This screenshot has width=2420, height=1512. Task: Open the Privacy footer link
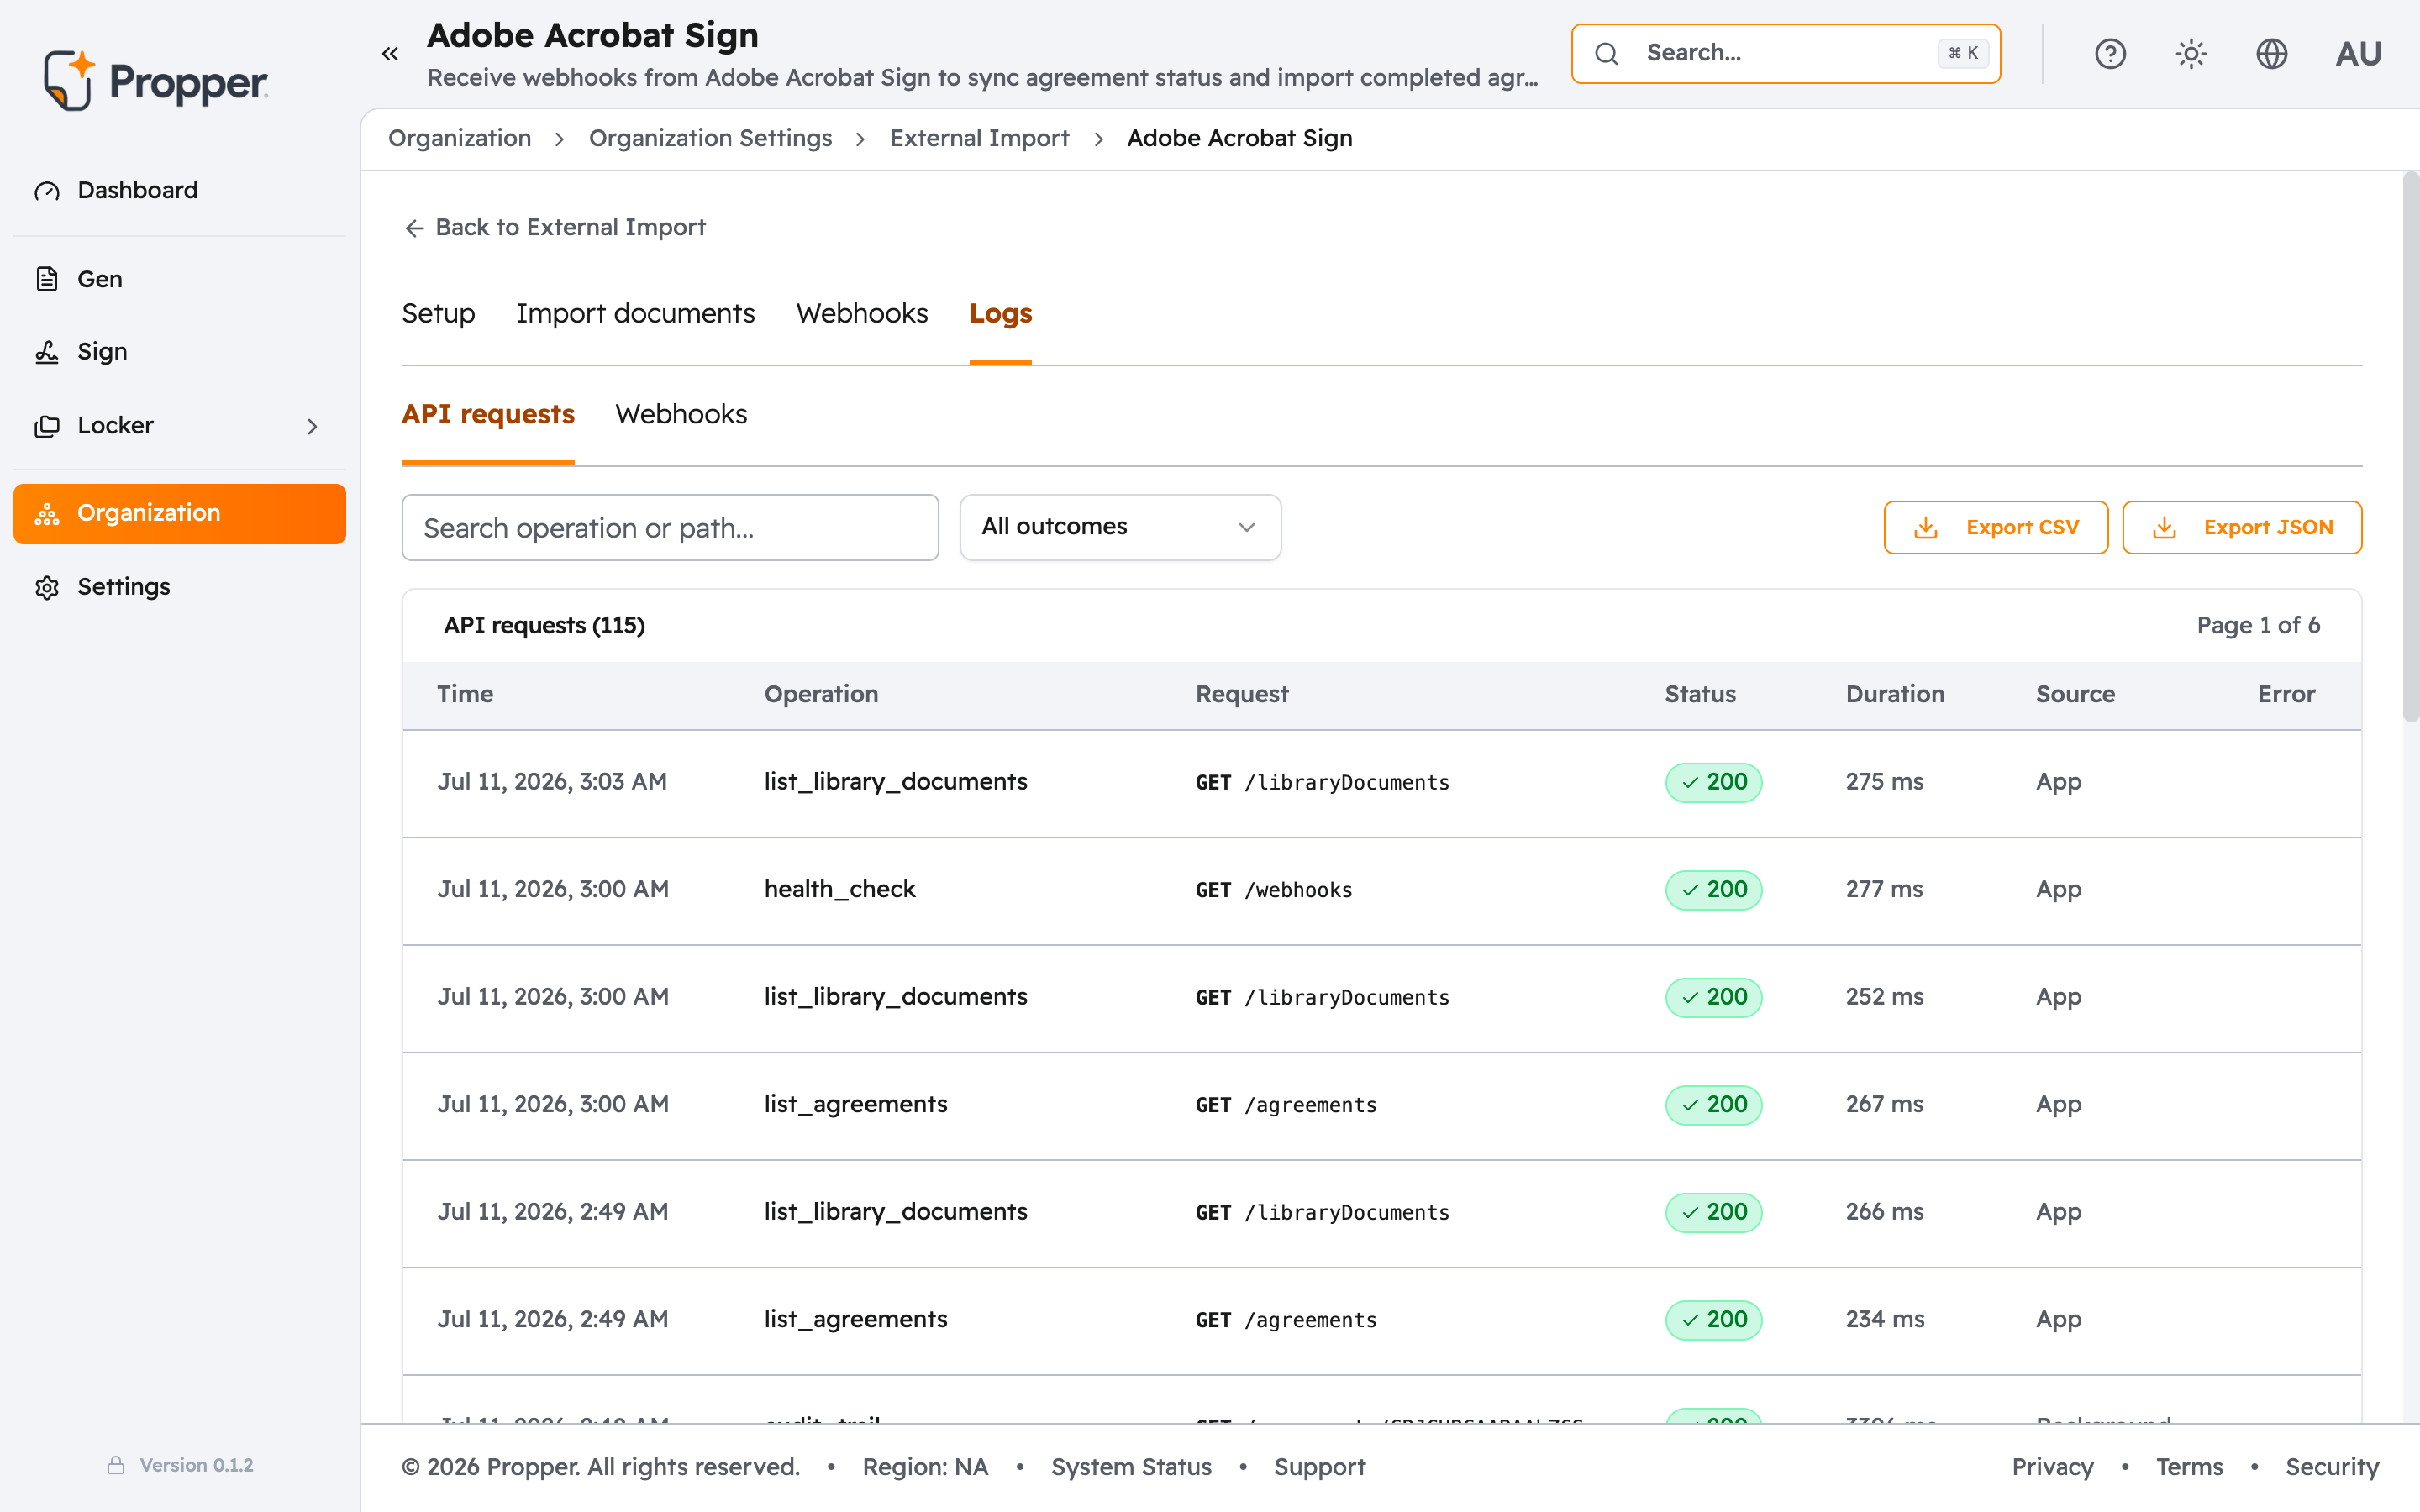(x=2052, y=1467)
